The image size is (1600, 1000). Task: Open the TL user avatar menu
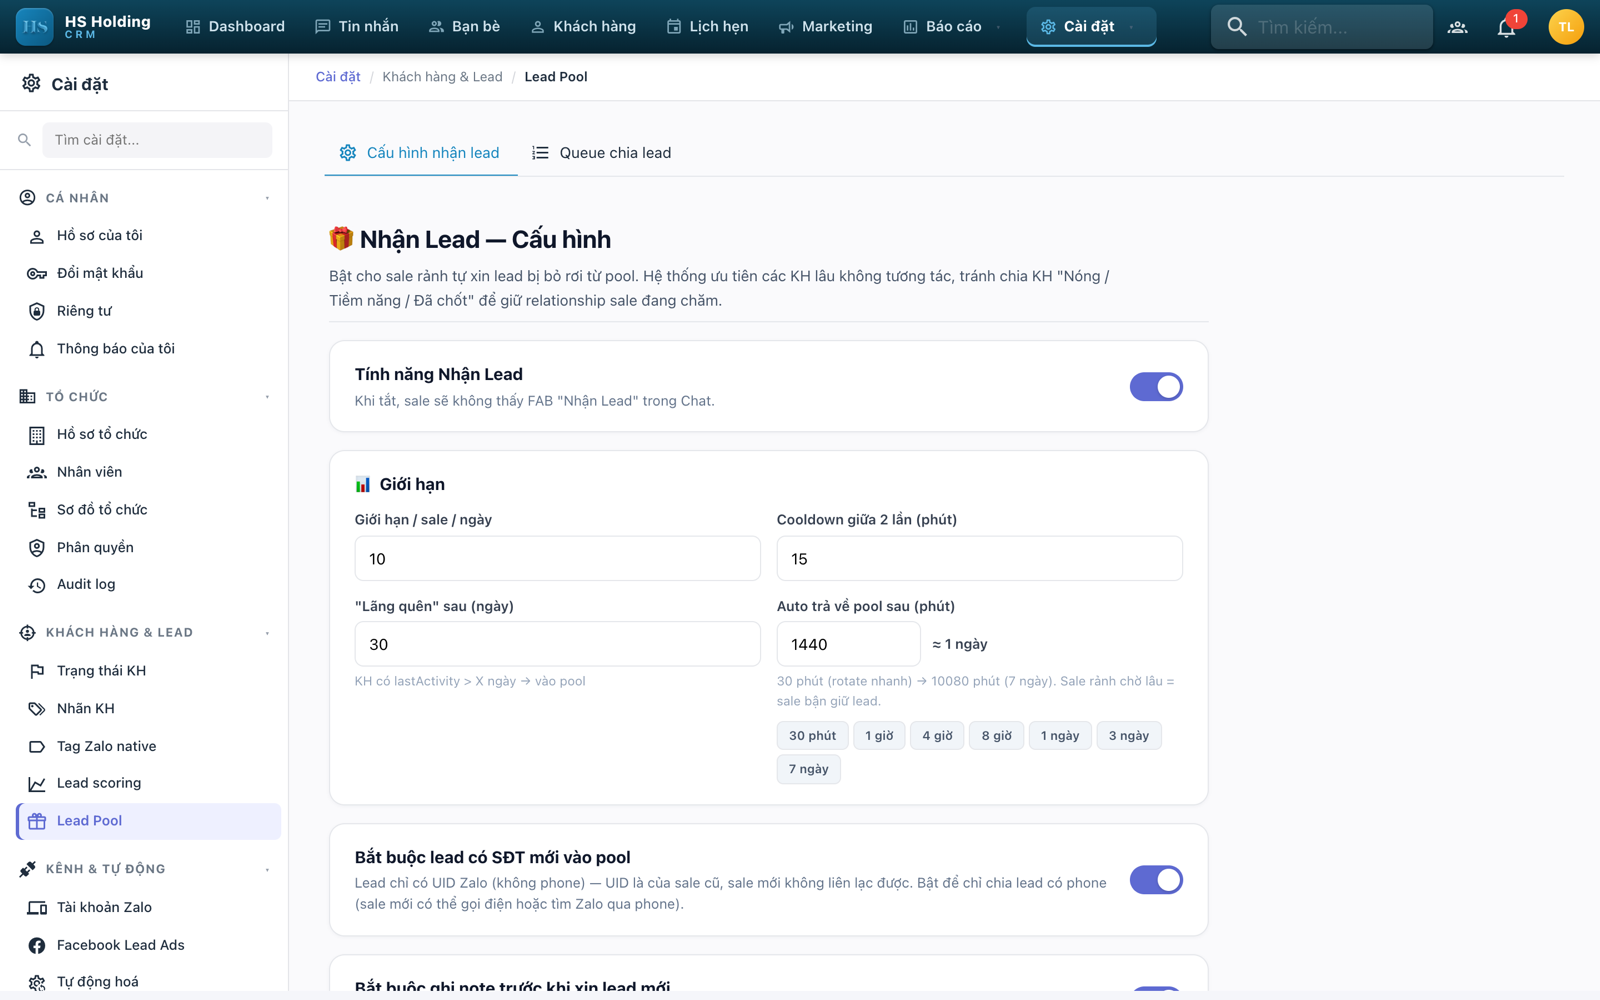(1565, 27)
